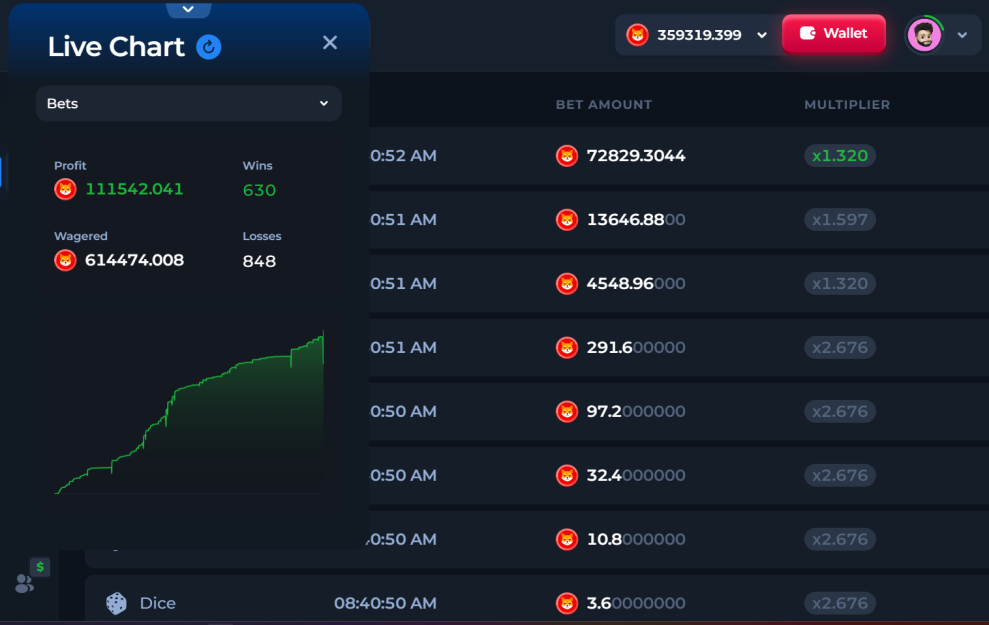Screen dimensions: 989x625
Task: Click the 359319.399 balance amount
Action: [699, 35]
